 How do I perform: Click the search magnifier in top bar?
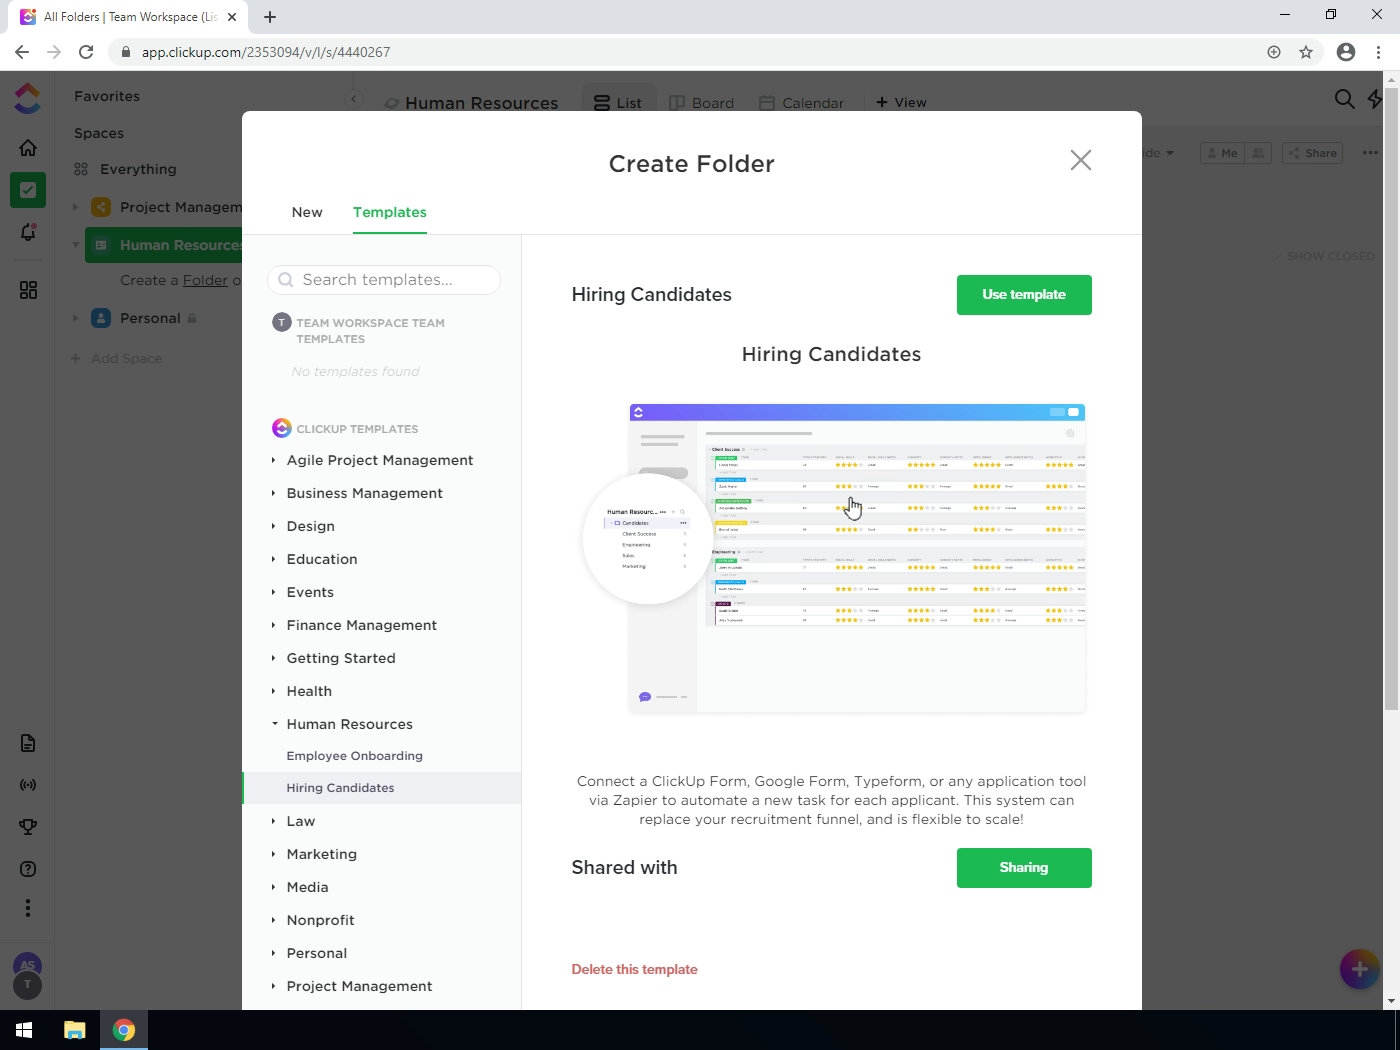point(1345,98)
